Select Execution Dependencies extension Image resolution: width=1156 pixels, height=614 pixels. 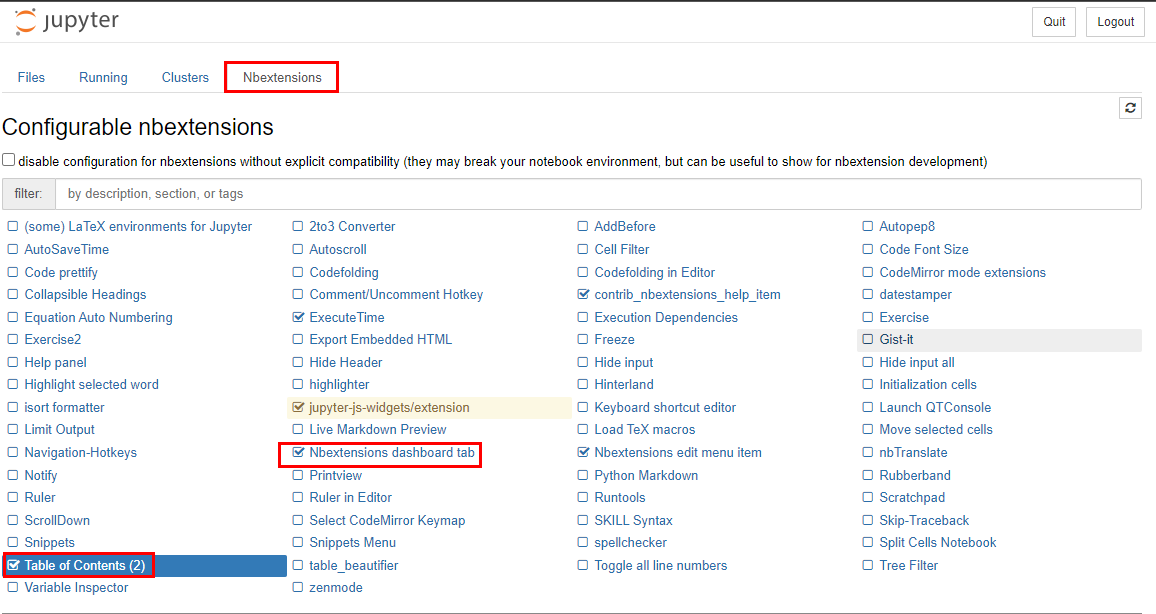click(x=666, y=317)
